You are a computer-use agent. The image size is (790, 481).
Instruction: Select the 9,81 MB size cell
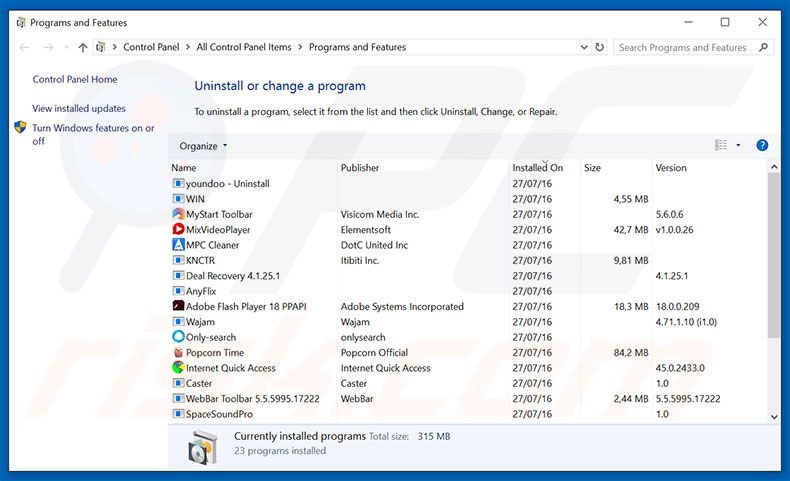631,260
